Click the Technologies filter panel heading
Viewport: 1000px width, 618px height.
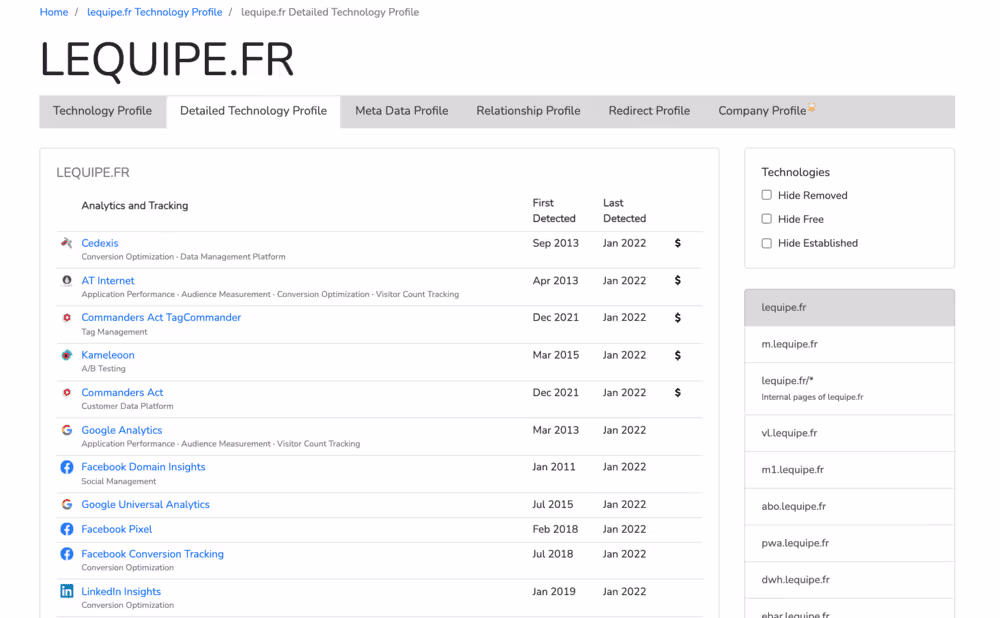795,172
